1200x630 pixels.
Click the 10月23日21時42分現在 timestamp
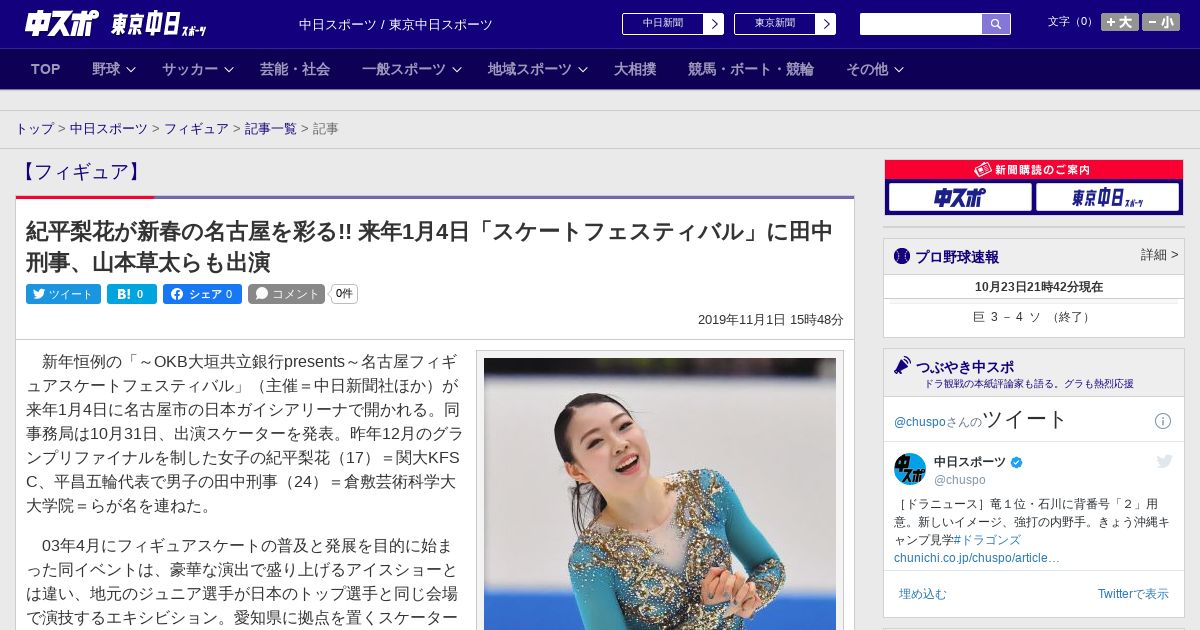pos(1039,287)
